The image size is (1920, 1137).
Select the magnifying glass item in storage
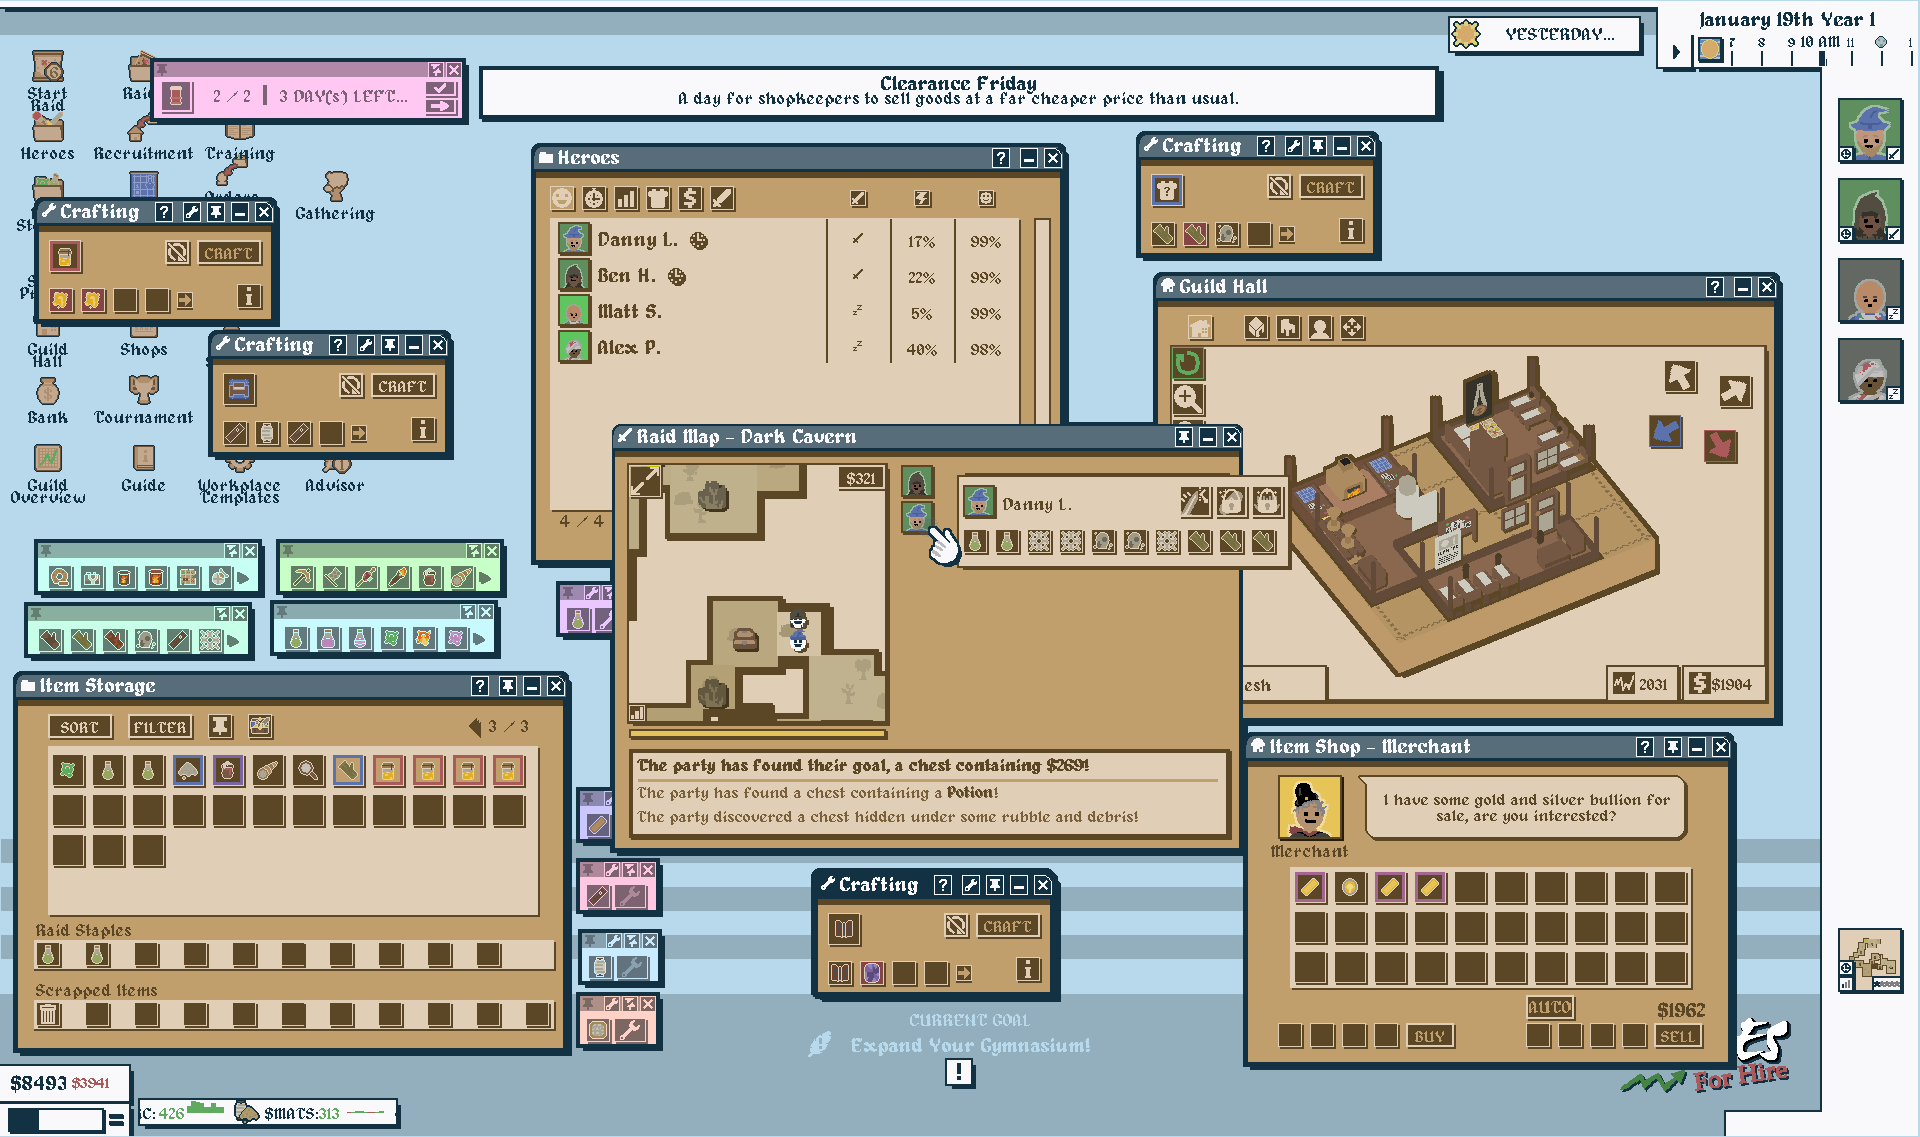[x=308, y=770]
